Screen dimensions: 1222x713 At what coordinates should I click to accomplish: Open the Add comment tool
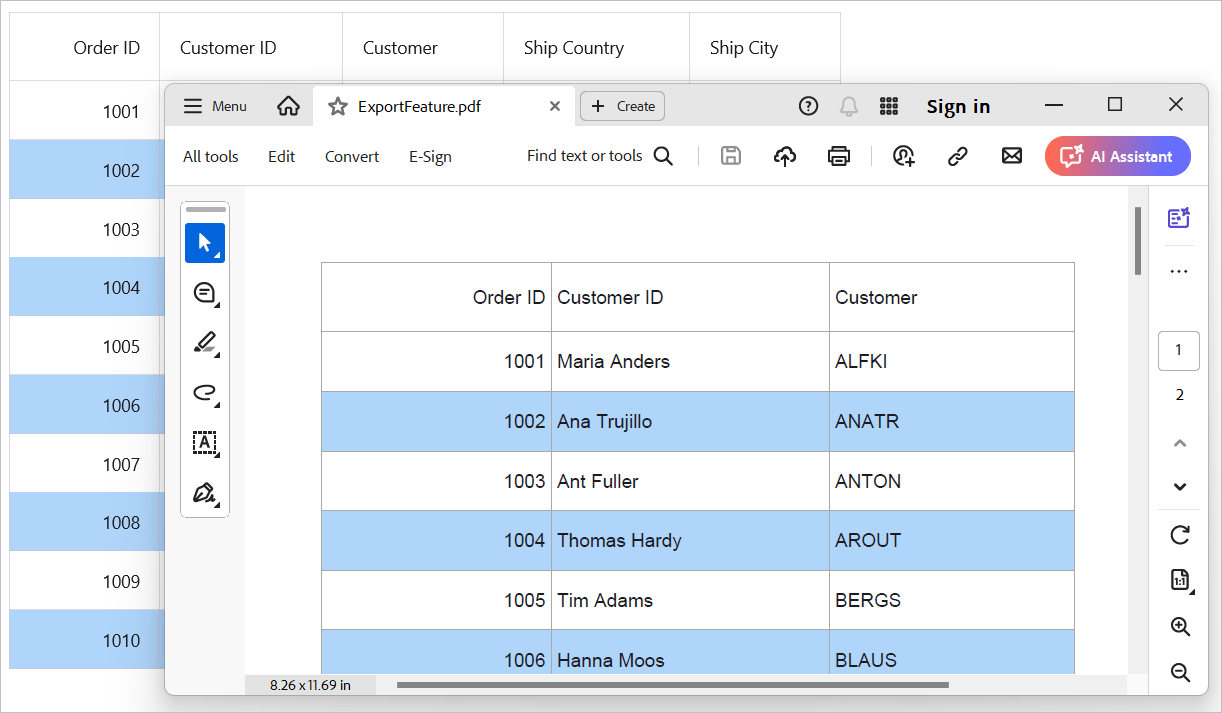tap(205, 292)
